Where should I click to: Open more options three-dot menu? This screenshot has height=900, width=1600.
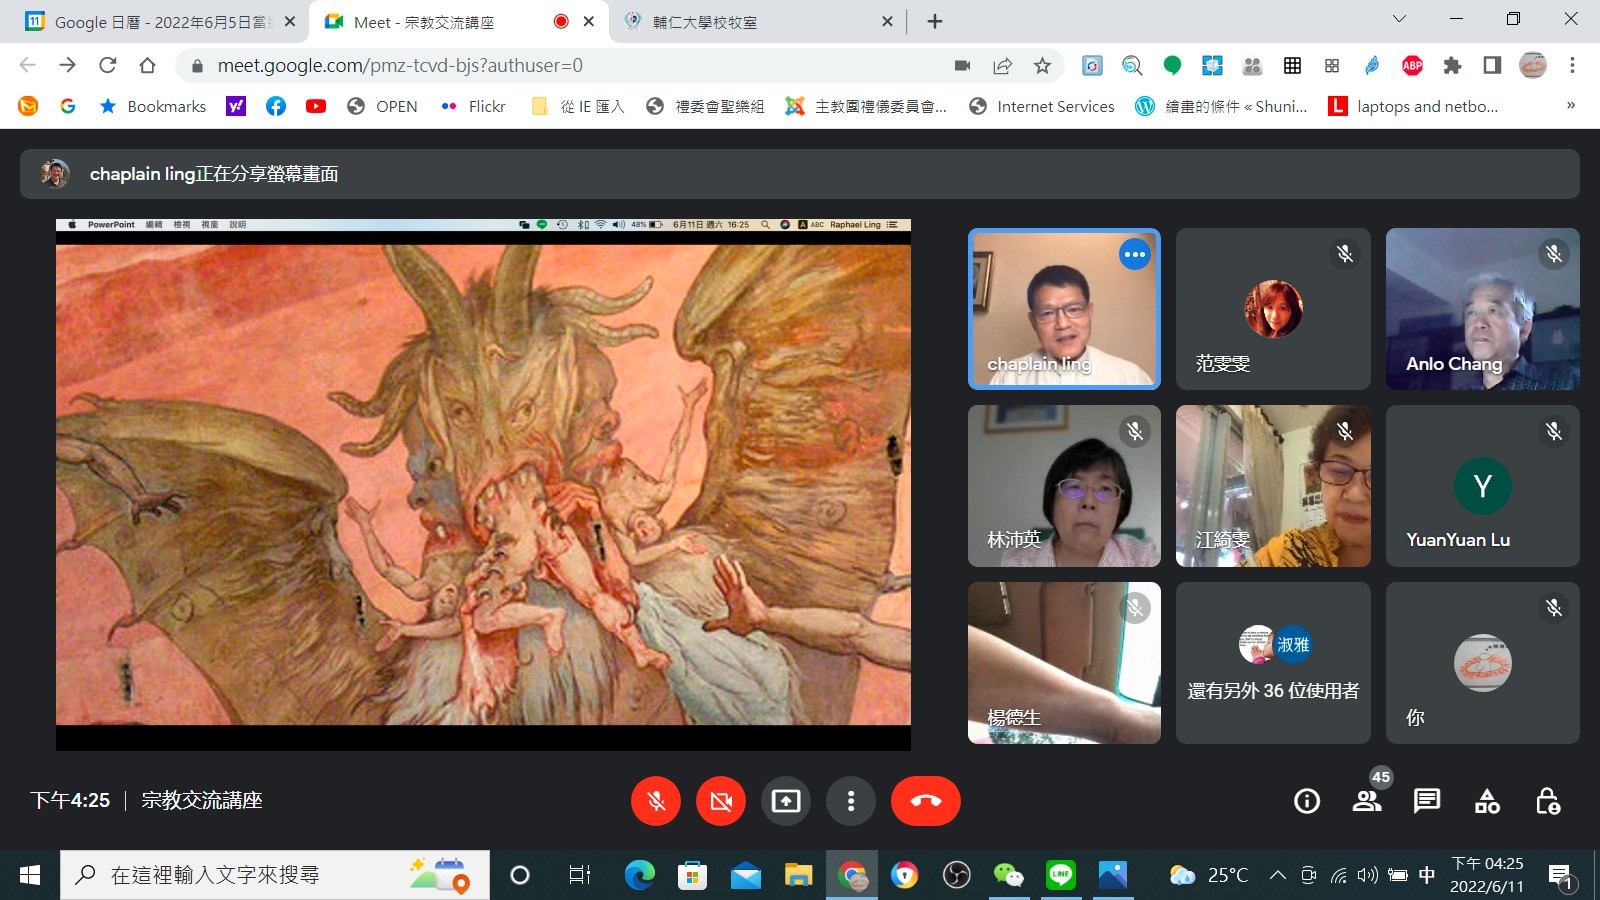coord(851,801)
